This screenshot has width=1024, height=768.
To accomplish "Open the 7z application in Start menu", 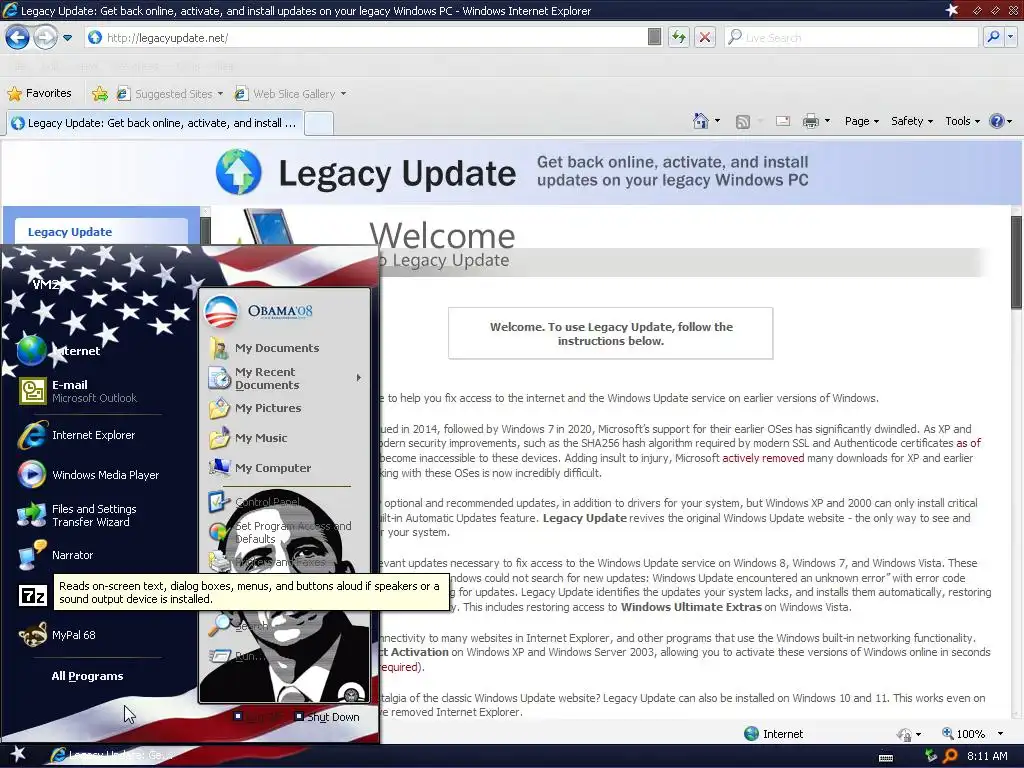I will 33,595.
